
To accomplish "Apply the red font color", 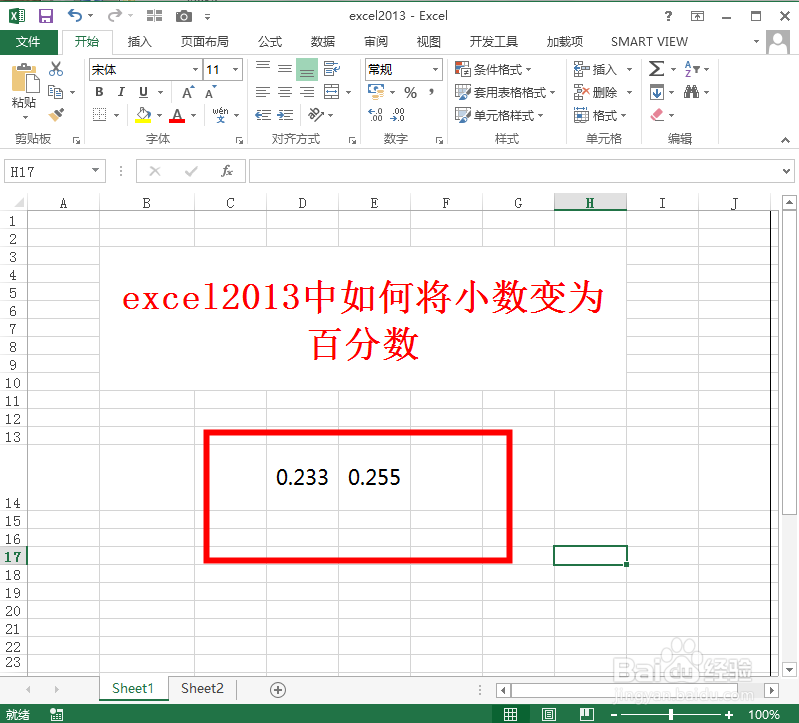I will tap(177, 115).
